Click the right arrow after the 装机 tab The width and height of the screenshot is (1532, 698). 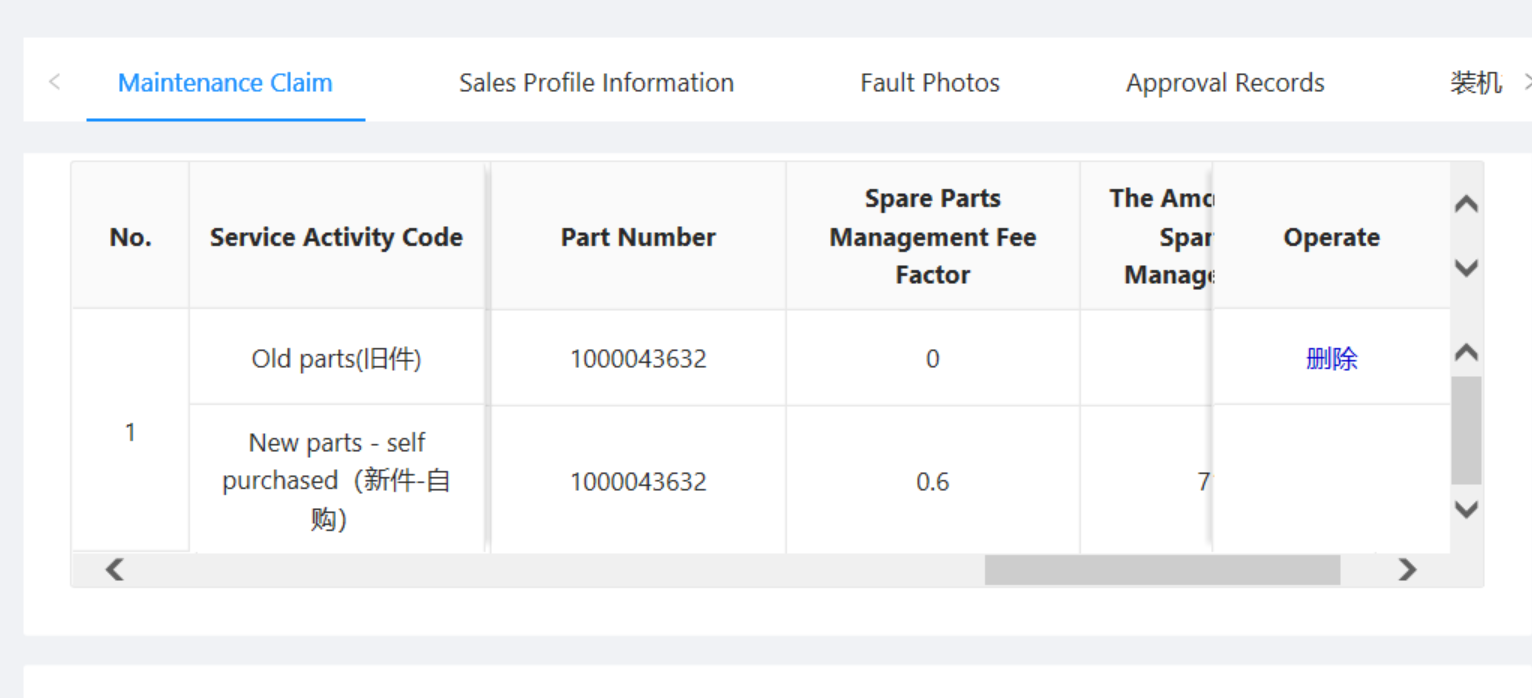coord(1525,82)
